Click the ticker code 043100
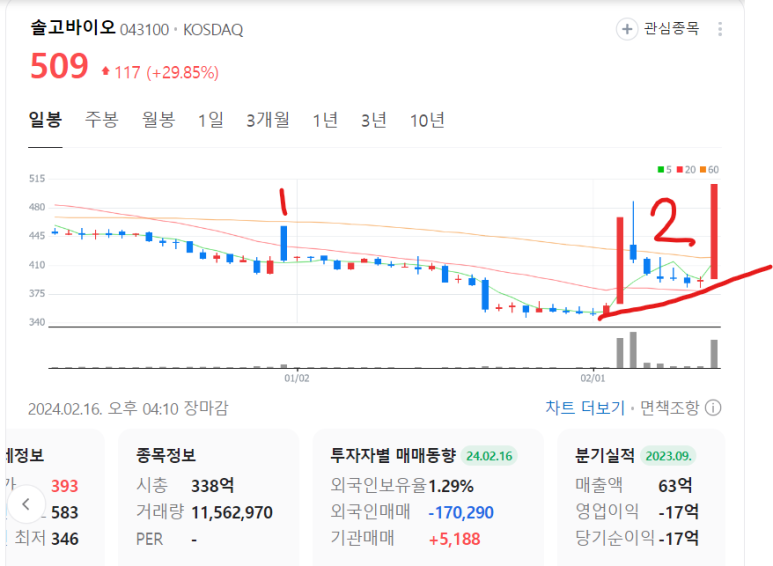This screenshot has width=773, height=566. point(144,30)
